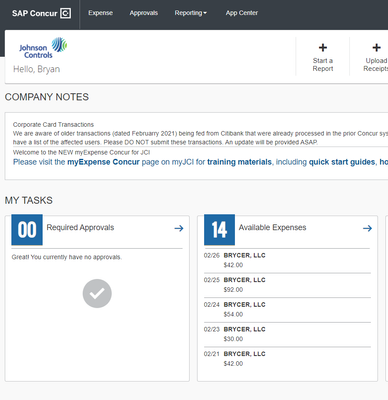Image resolution: width=388 pixels, height=400 pixels.
Task: Open Required Approvals via its arrow icon
Action: click(x=179, y=228)
